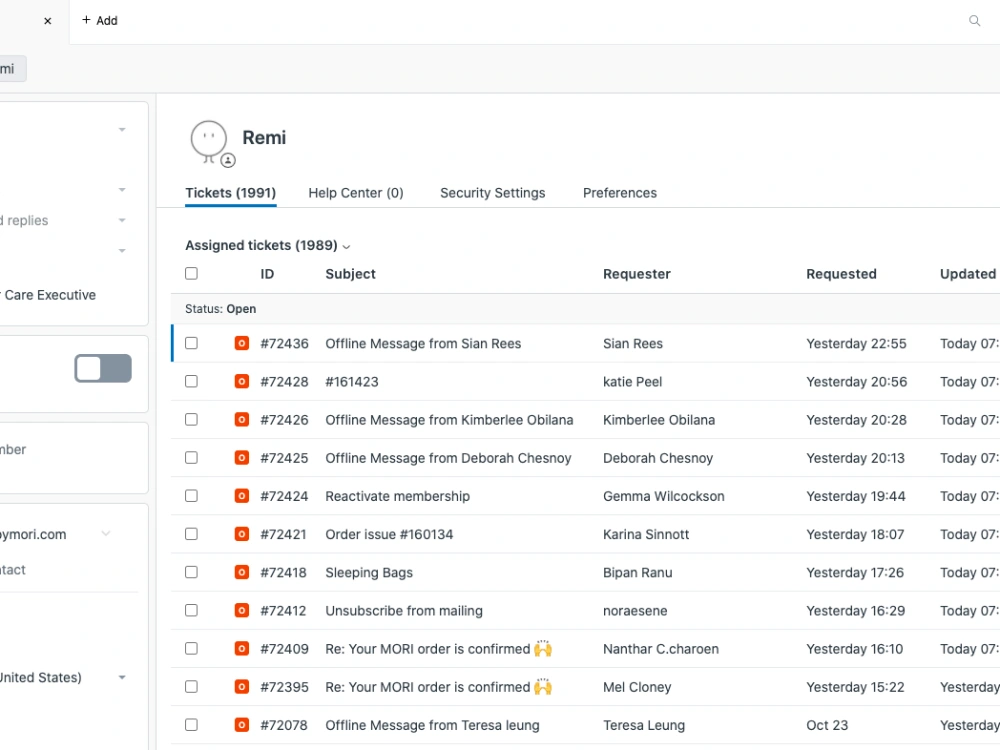Sort tickets by Subject column
This screenshot has height=750, width=1000.
(350, 274)
